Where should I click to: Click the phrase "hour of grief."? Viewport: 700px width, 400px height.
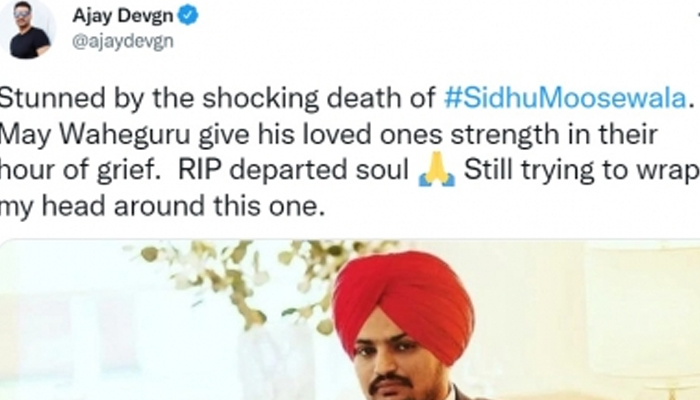click(x=80, y=171)
